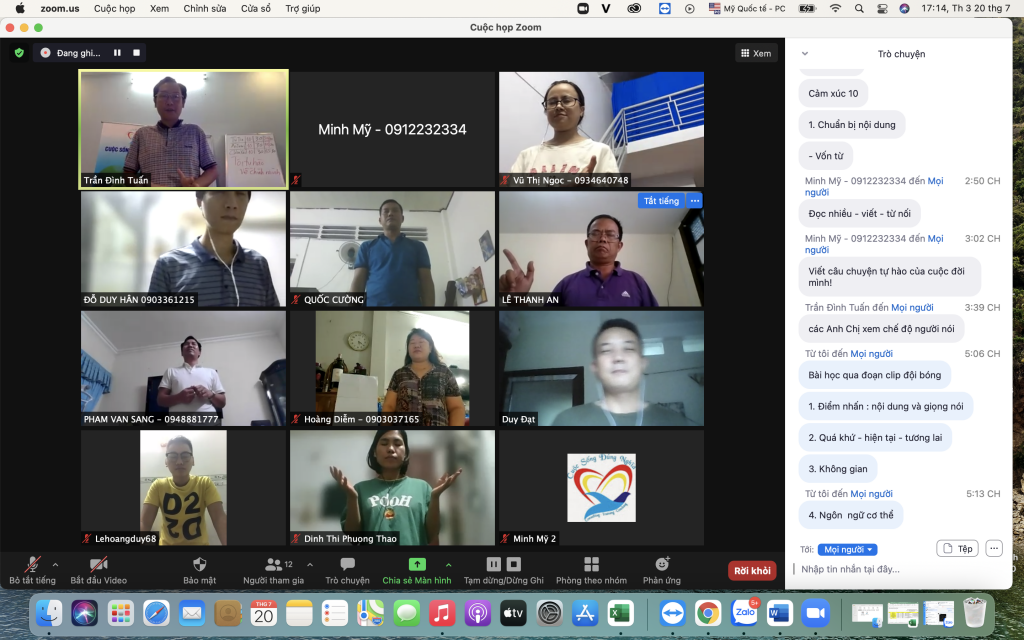Pause recording in top Đang ghi indicator
Screen dimensions: 1024x640
click(118, 53)
